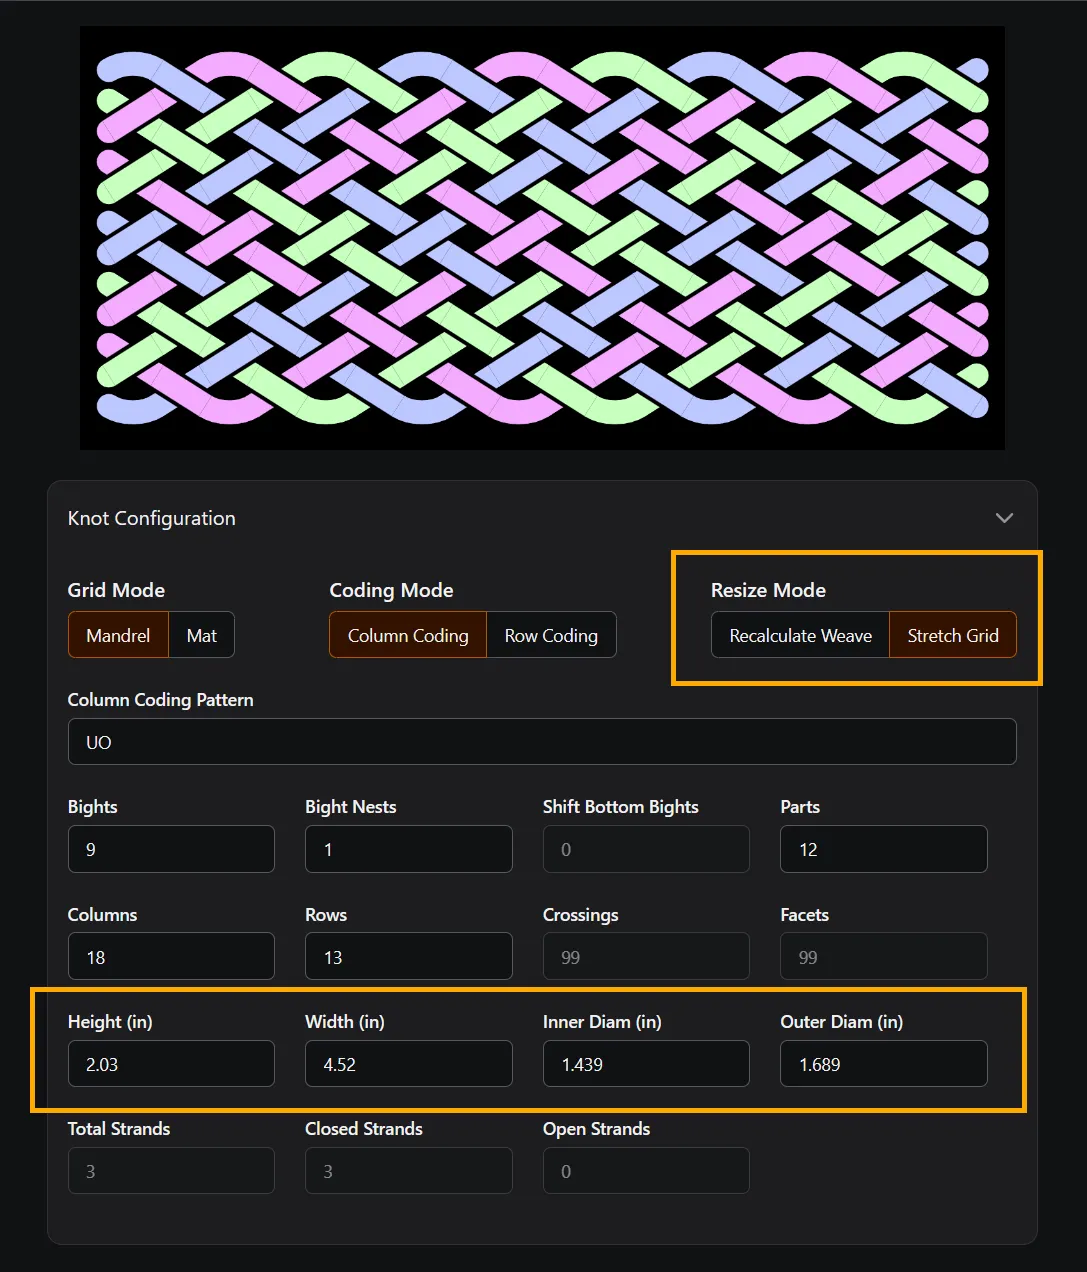Click the Height (in) input
Viewport: 1087px width, 1272px height.
tap(171, 1064)
